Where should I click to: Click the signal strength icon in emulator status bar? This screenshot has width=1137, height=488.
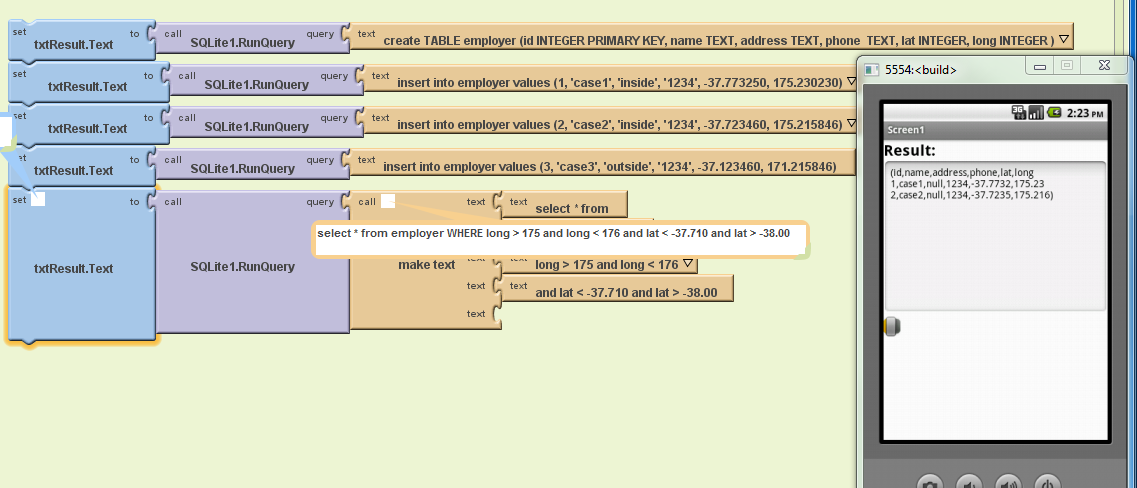1035,112
